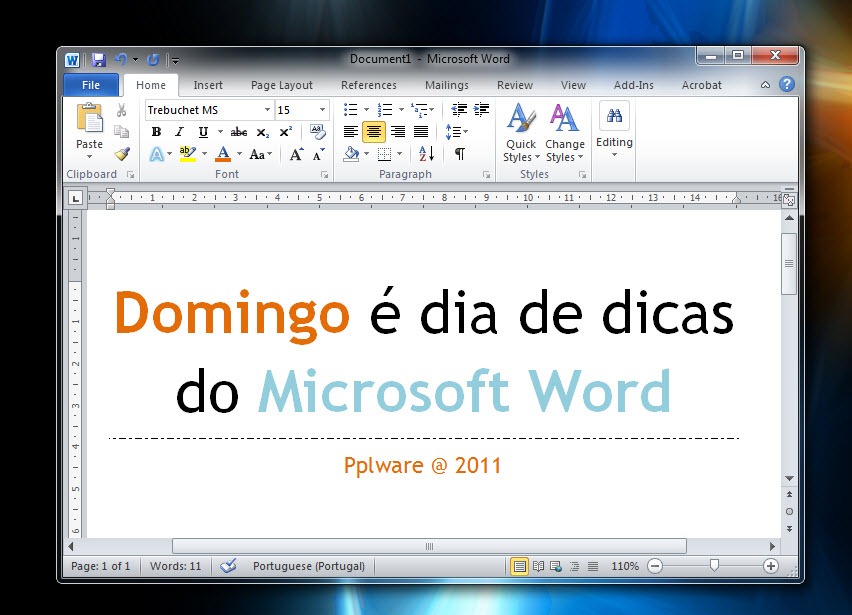Activate the Format Painter brush

(122, 154)
